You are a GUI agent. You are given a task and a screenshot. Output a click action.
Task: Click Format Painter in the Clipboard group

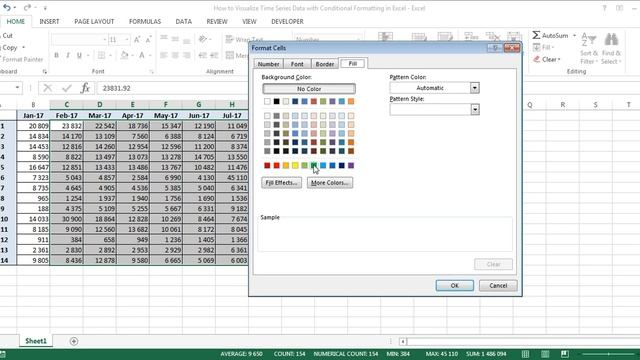coord(22,60)
